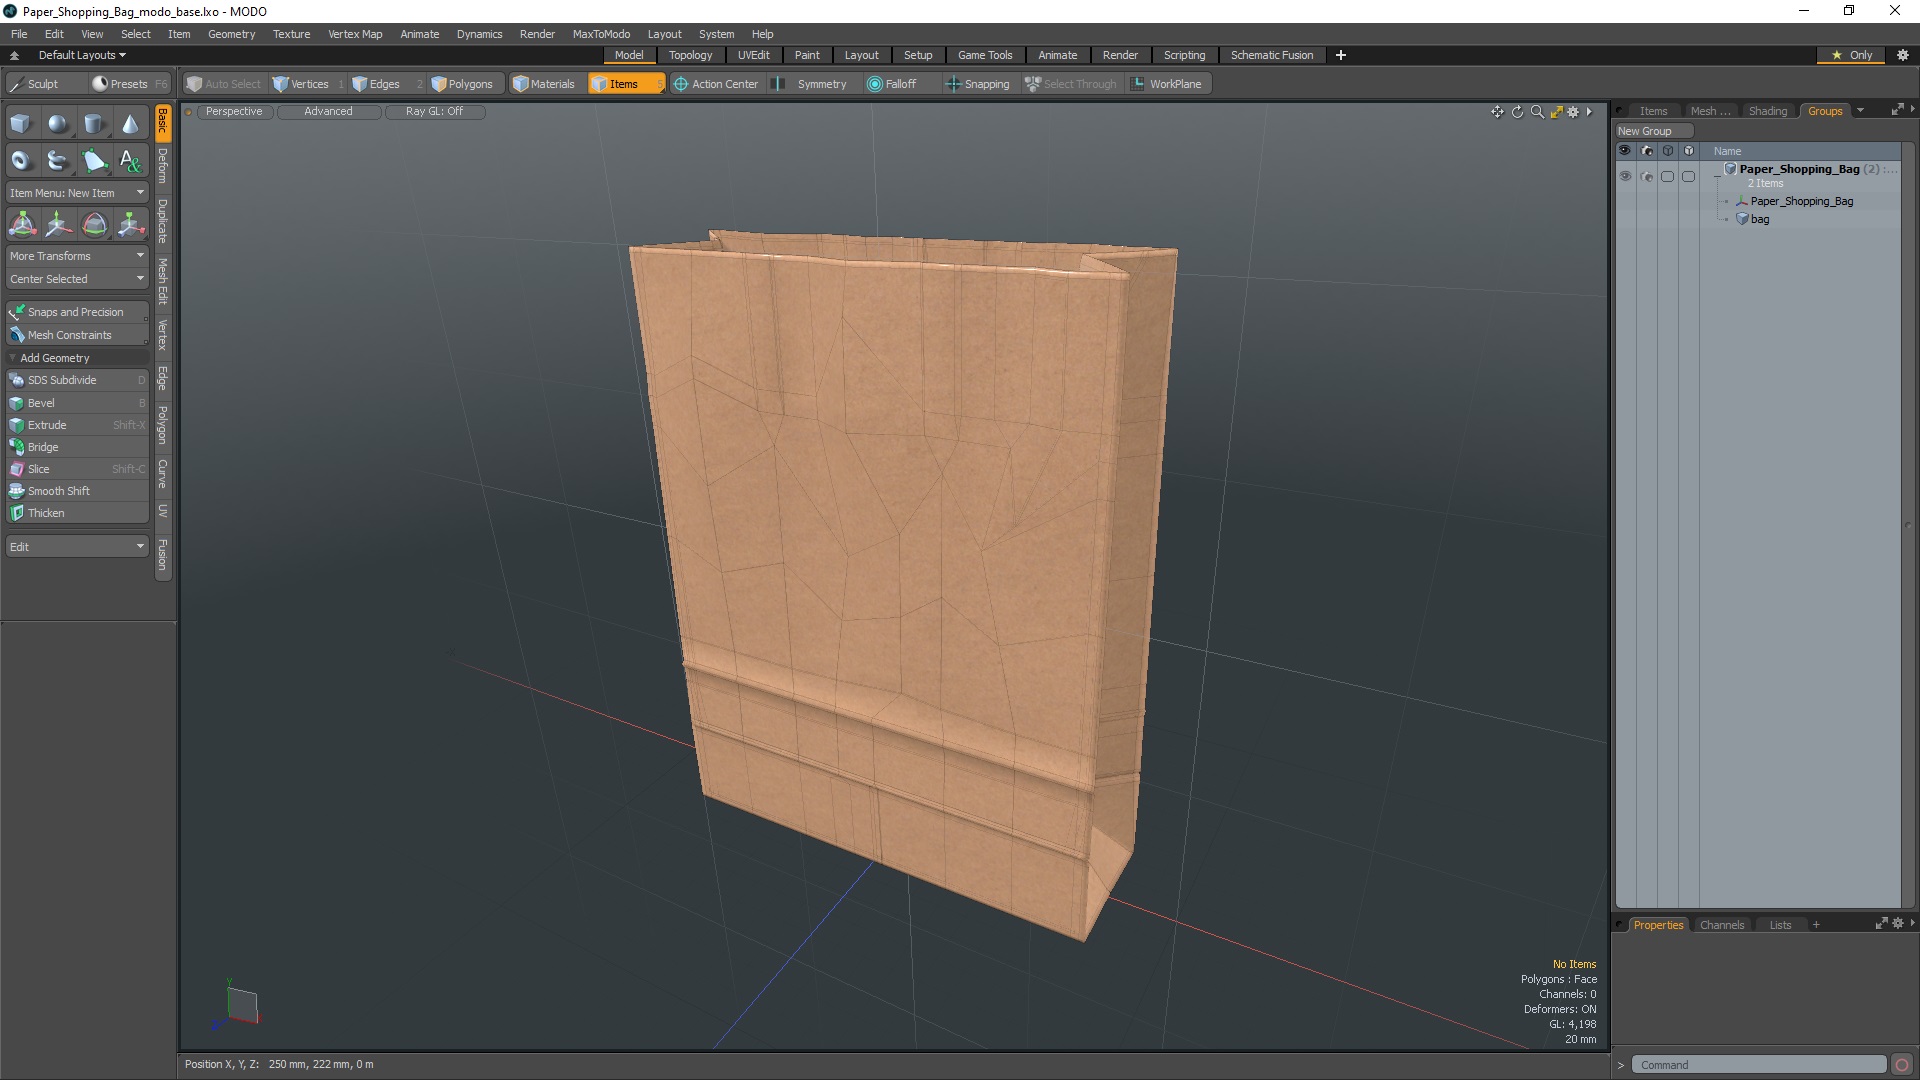1920x1080 pixels.
Task: Select the Tube spiral primitive tool
Action: pos(58,160)
